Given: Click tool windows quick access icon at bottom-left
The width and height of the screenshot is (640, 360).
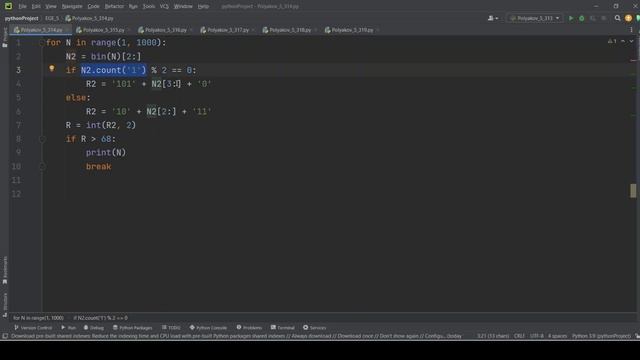Looking at the screenshot, I should click(x=5, y=336).
